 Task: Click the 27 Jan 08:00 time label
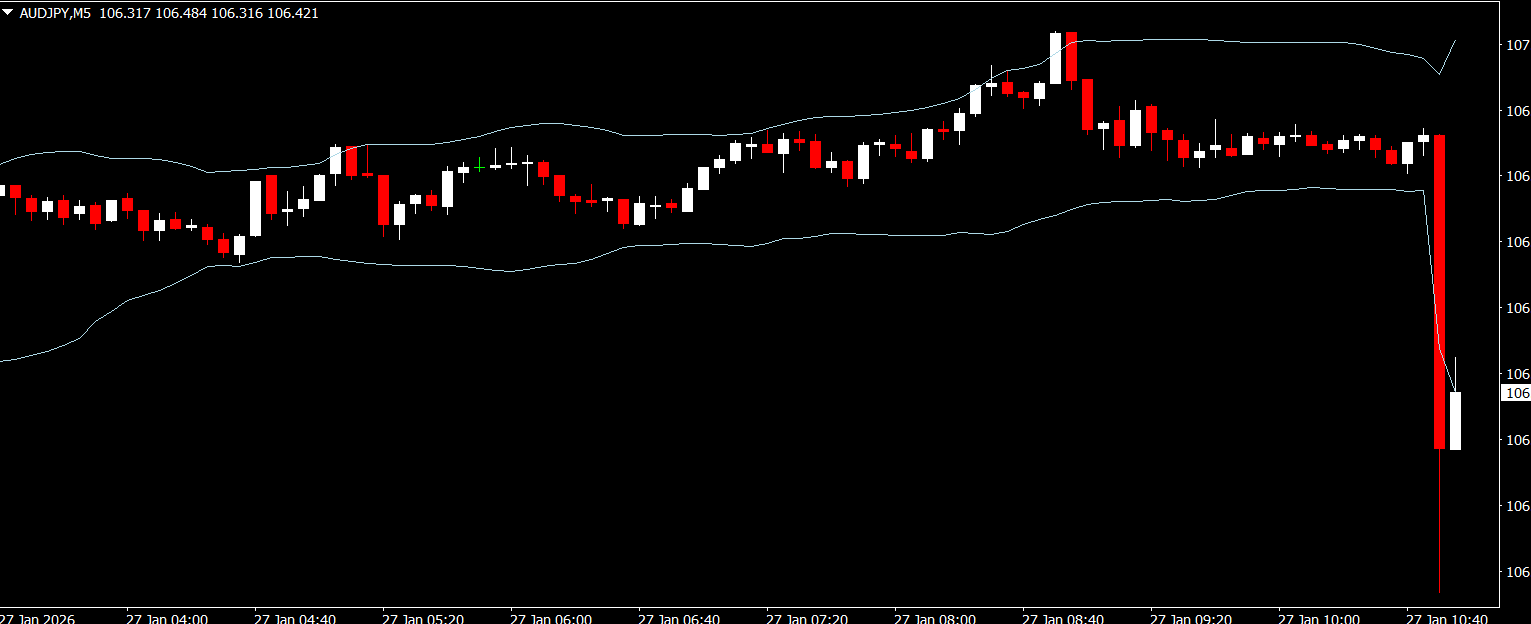tap(934, 618)
